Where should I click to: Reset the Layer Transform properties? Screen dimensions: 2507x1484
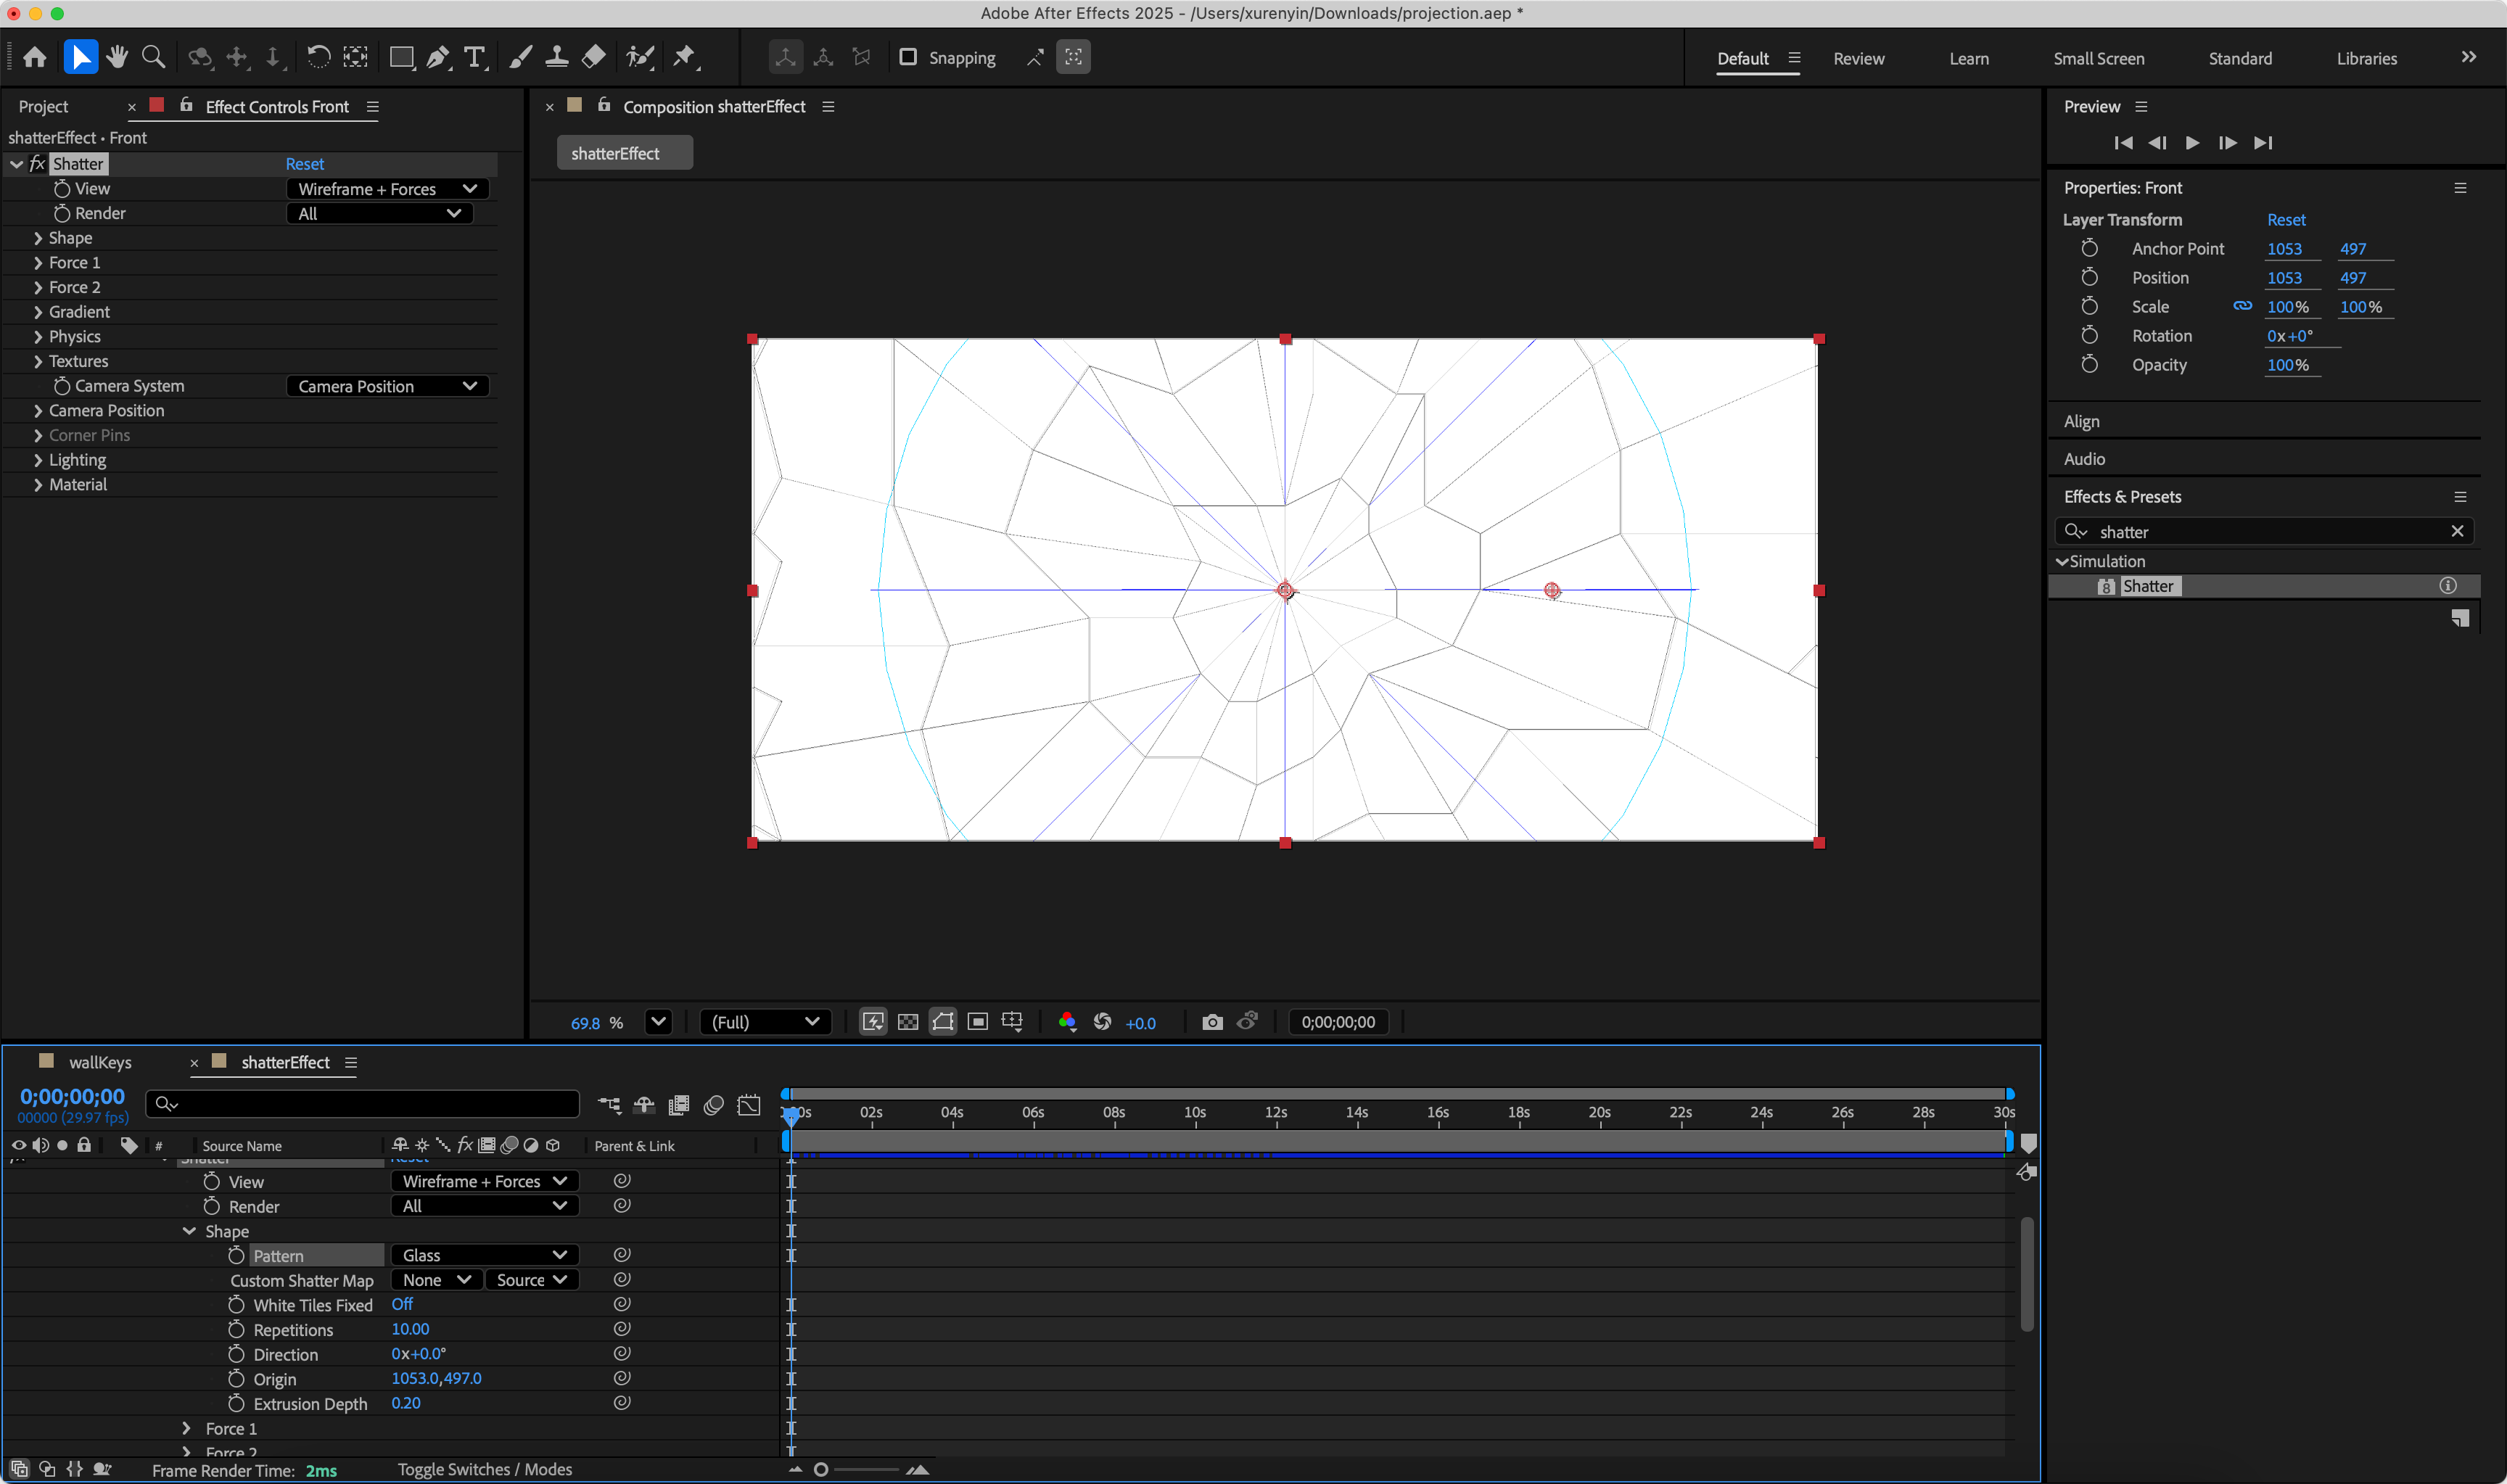(2285, 220)
